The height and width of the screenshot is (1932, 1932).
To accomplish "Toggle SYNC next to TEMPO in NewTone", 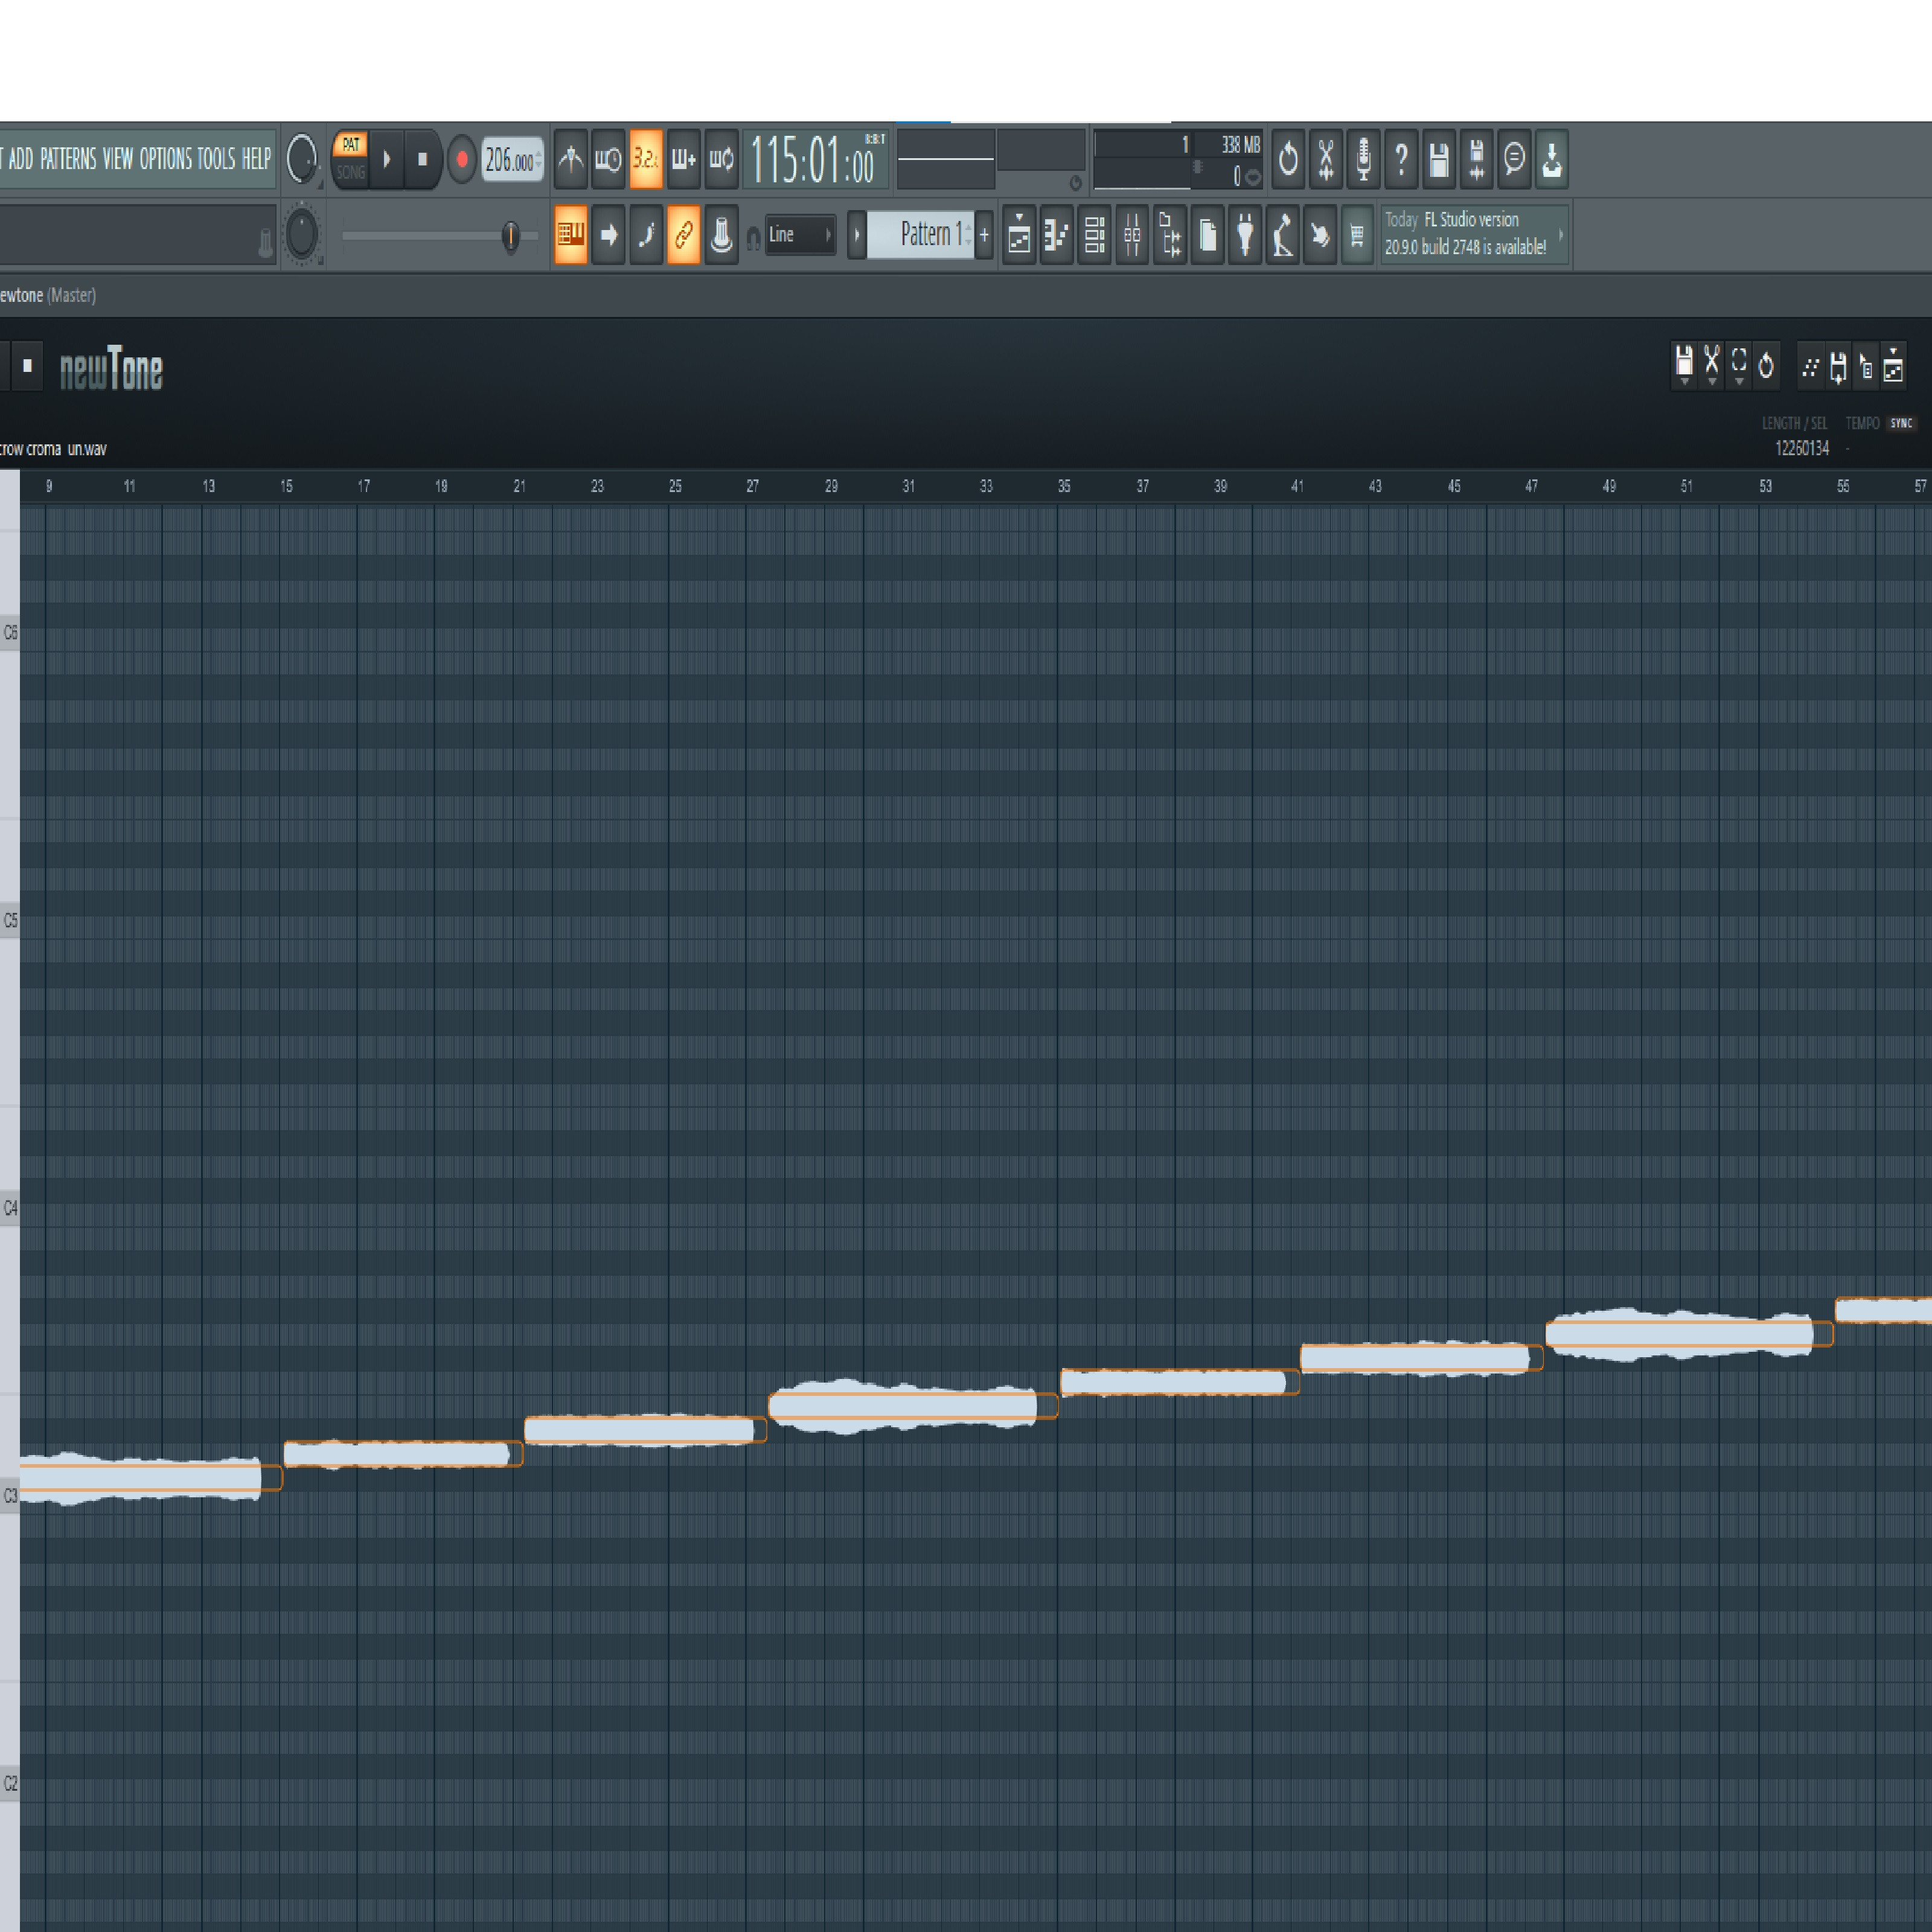I will pos(1901,423).
